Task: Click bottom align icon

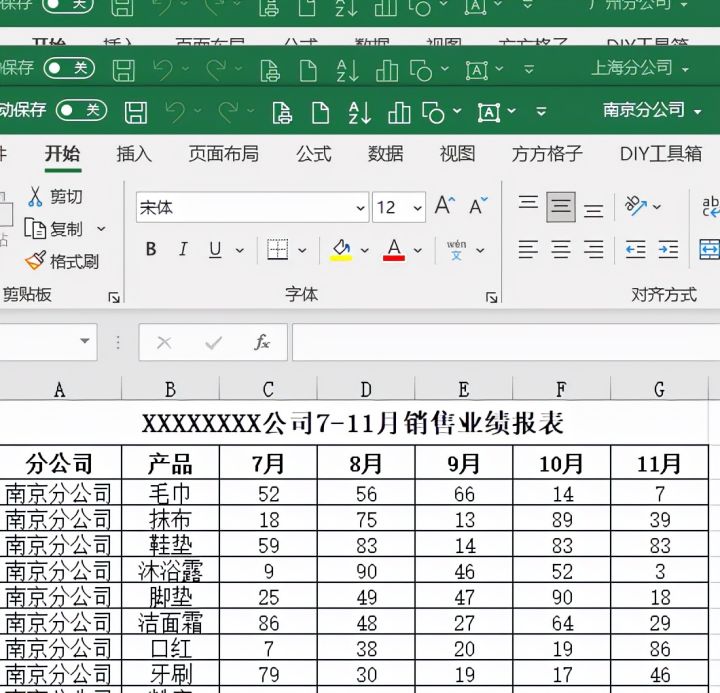Action: (593, 211)
